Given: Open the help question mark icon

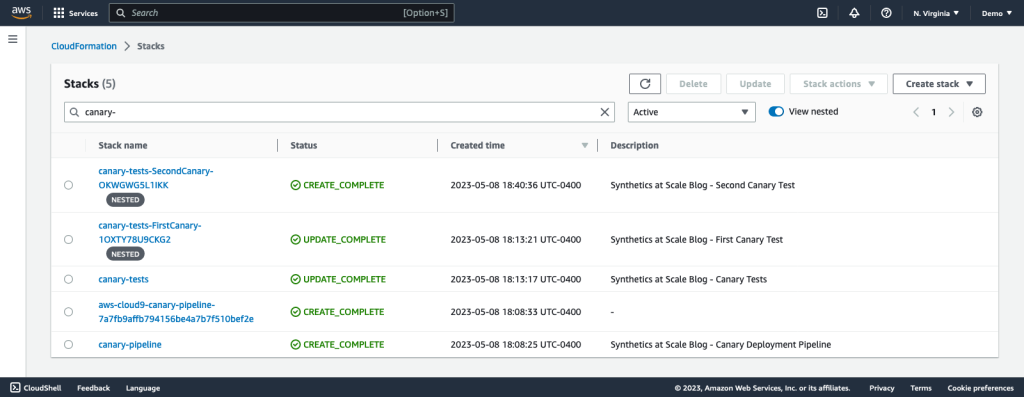Looking at the screenshot, I should (x=886, y=13).
